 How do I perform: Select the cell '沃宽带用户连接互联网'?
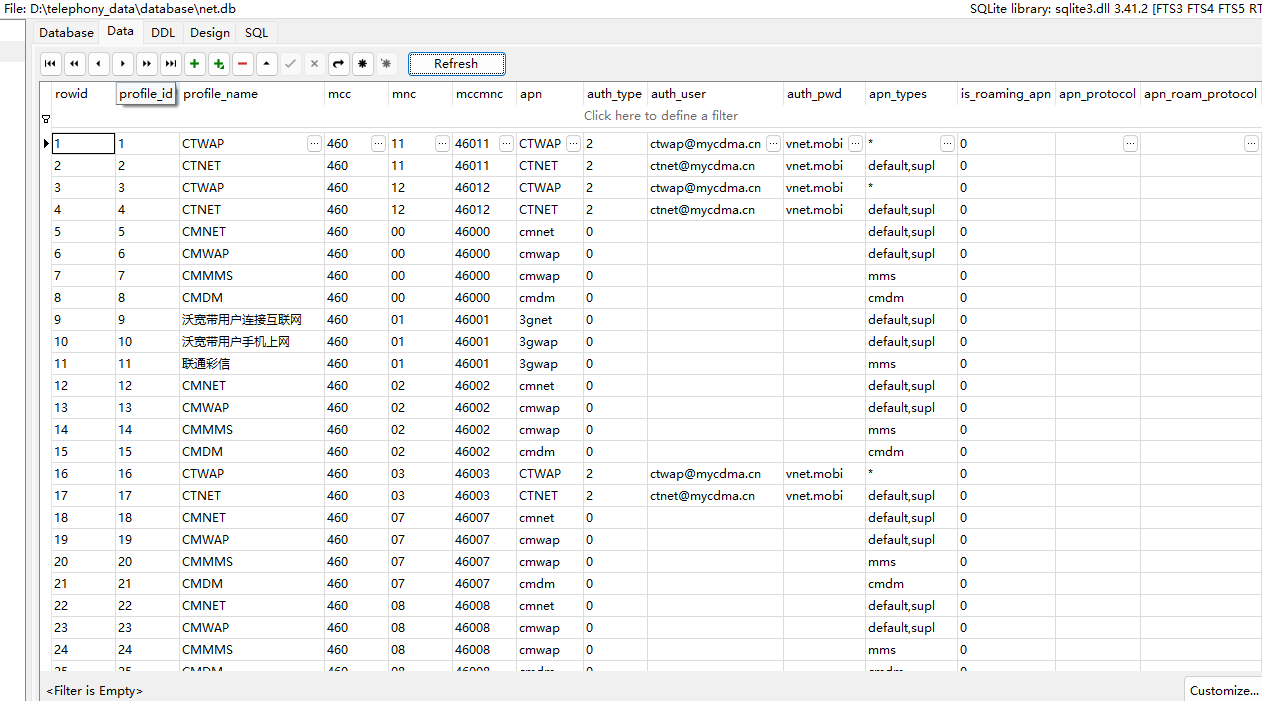point(252,320)
